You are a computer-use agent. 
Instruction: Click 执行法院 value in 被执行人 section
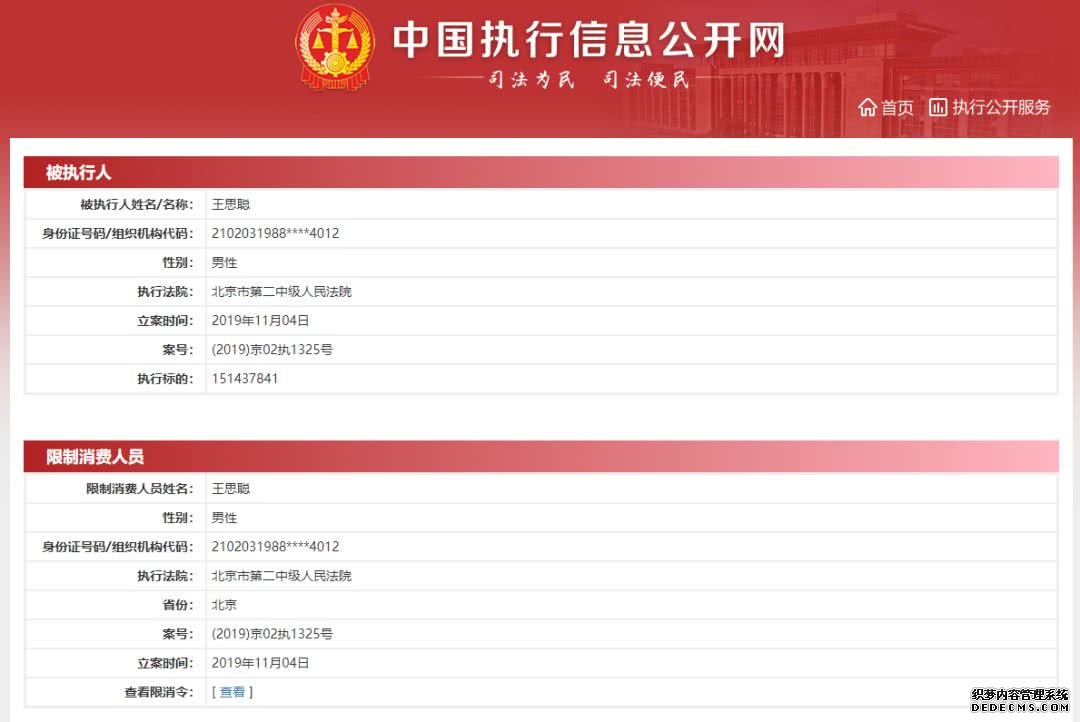pos(281,292)
